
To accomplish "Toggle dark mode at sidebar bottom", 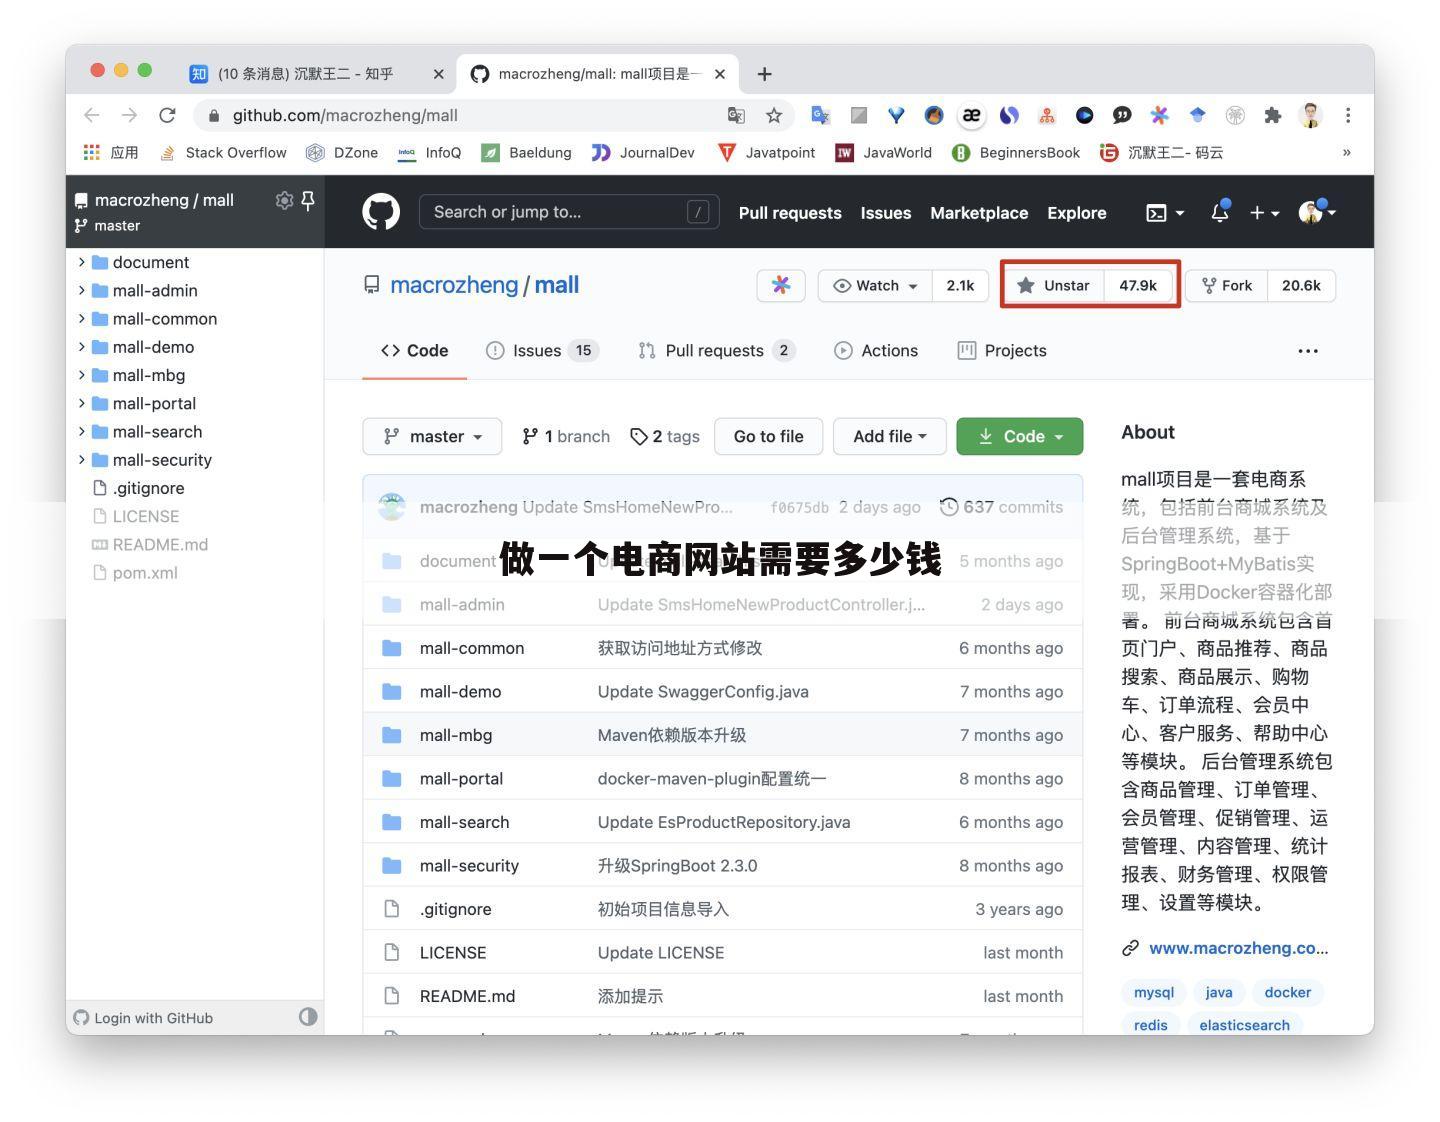I will 308,1017.
